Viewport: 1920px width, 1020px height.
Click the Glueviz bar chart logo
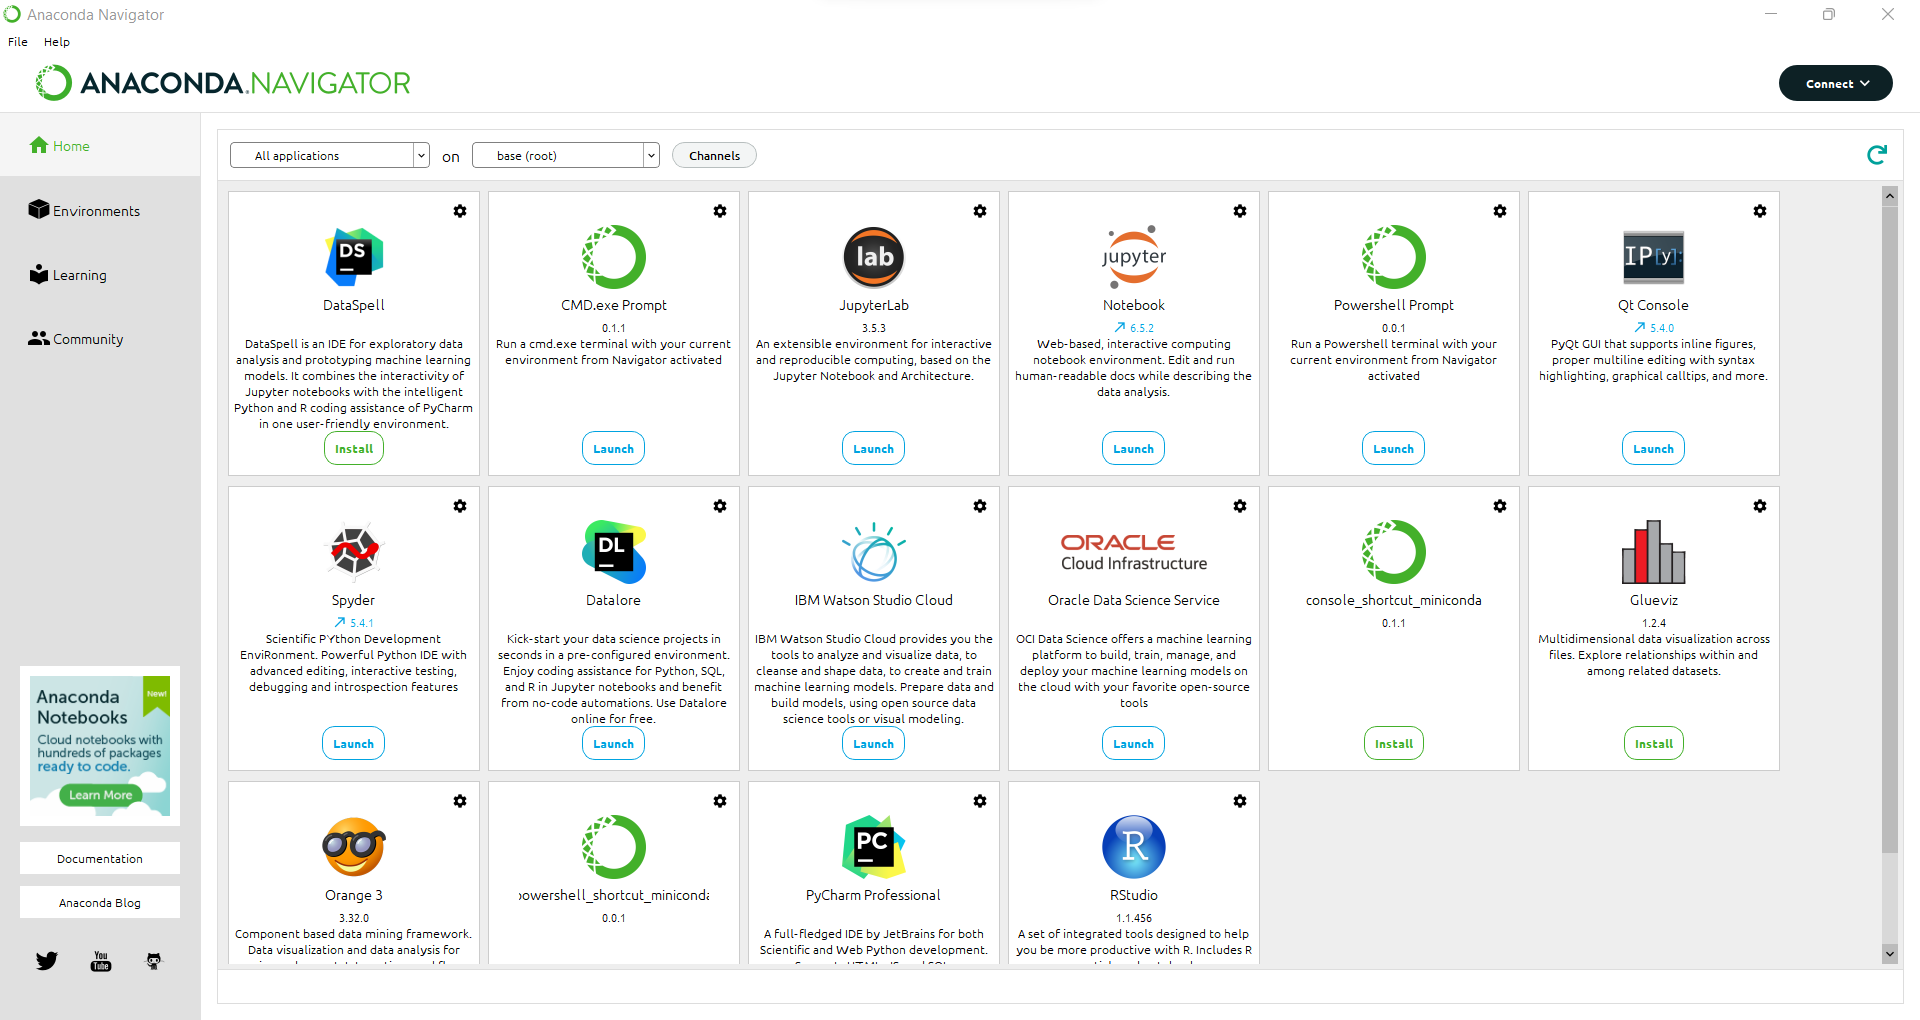tap(1653, 552)
